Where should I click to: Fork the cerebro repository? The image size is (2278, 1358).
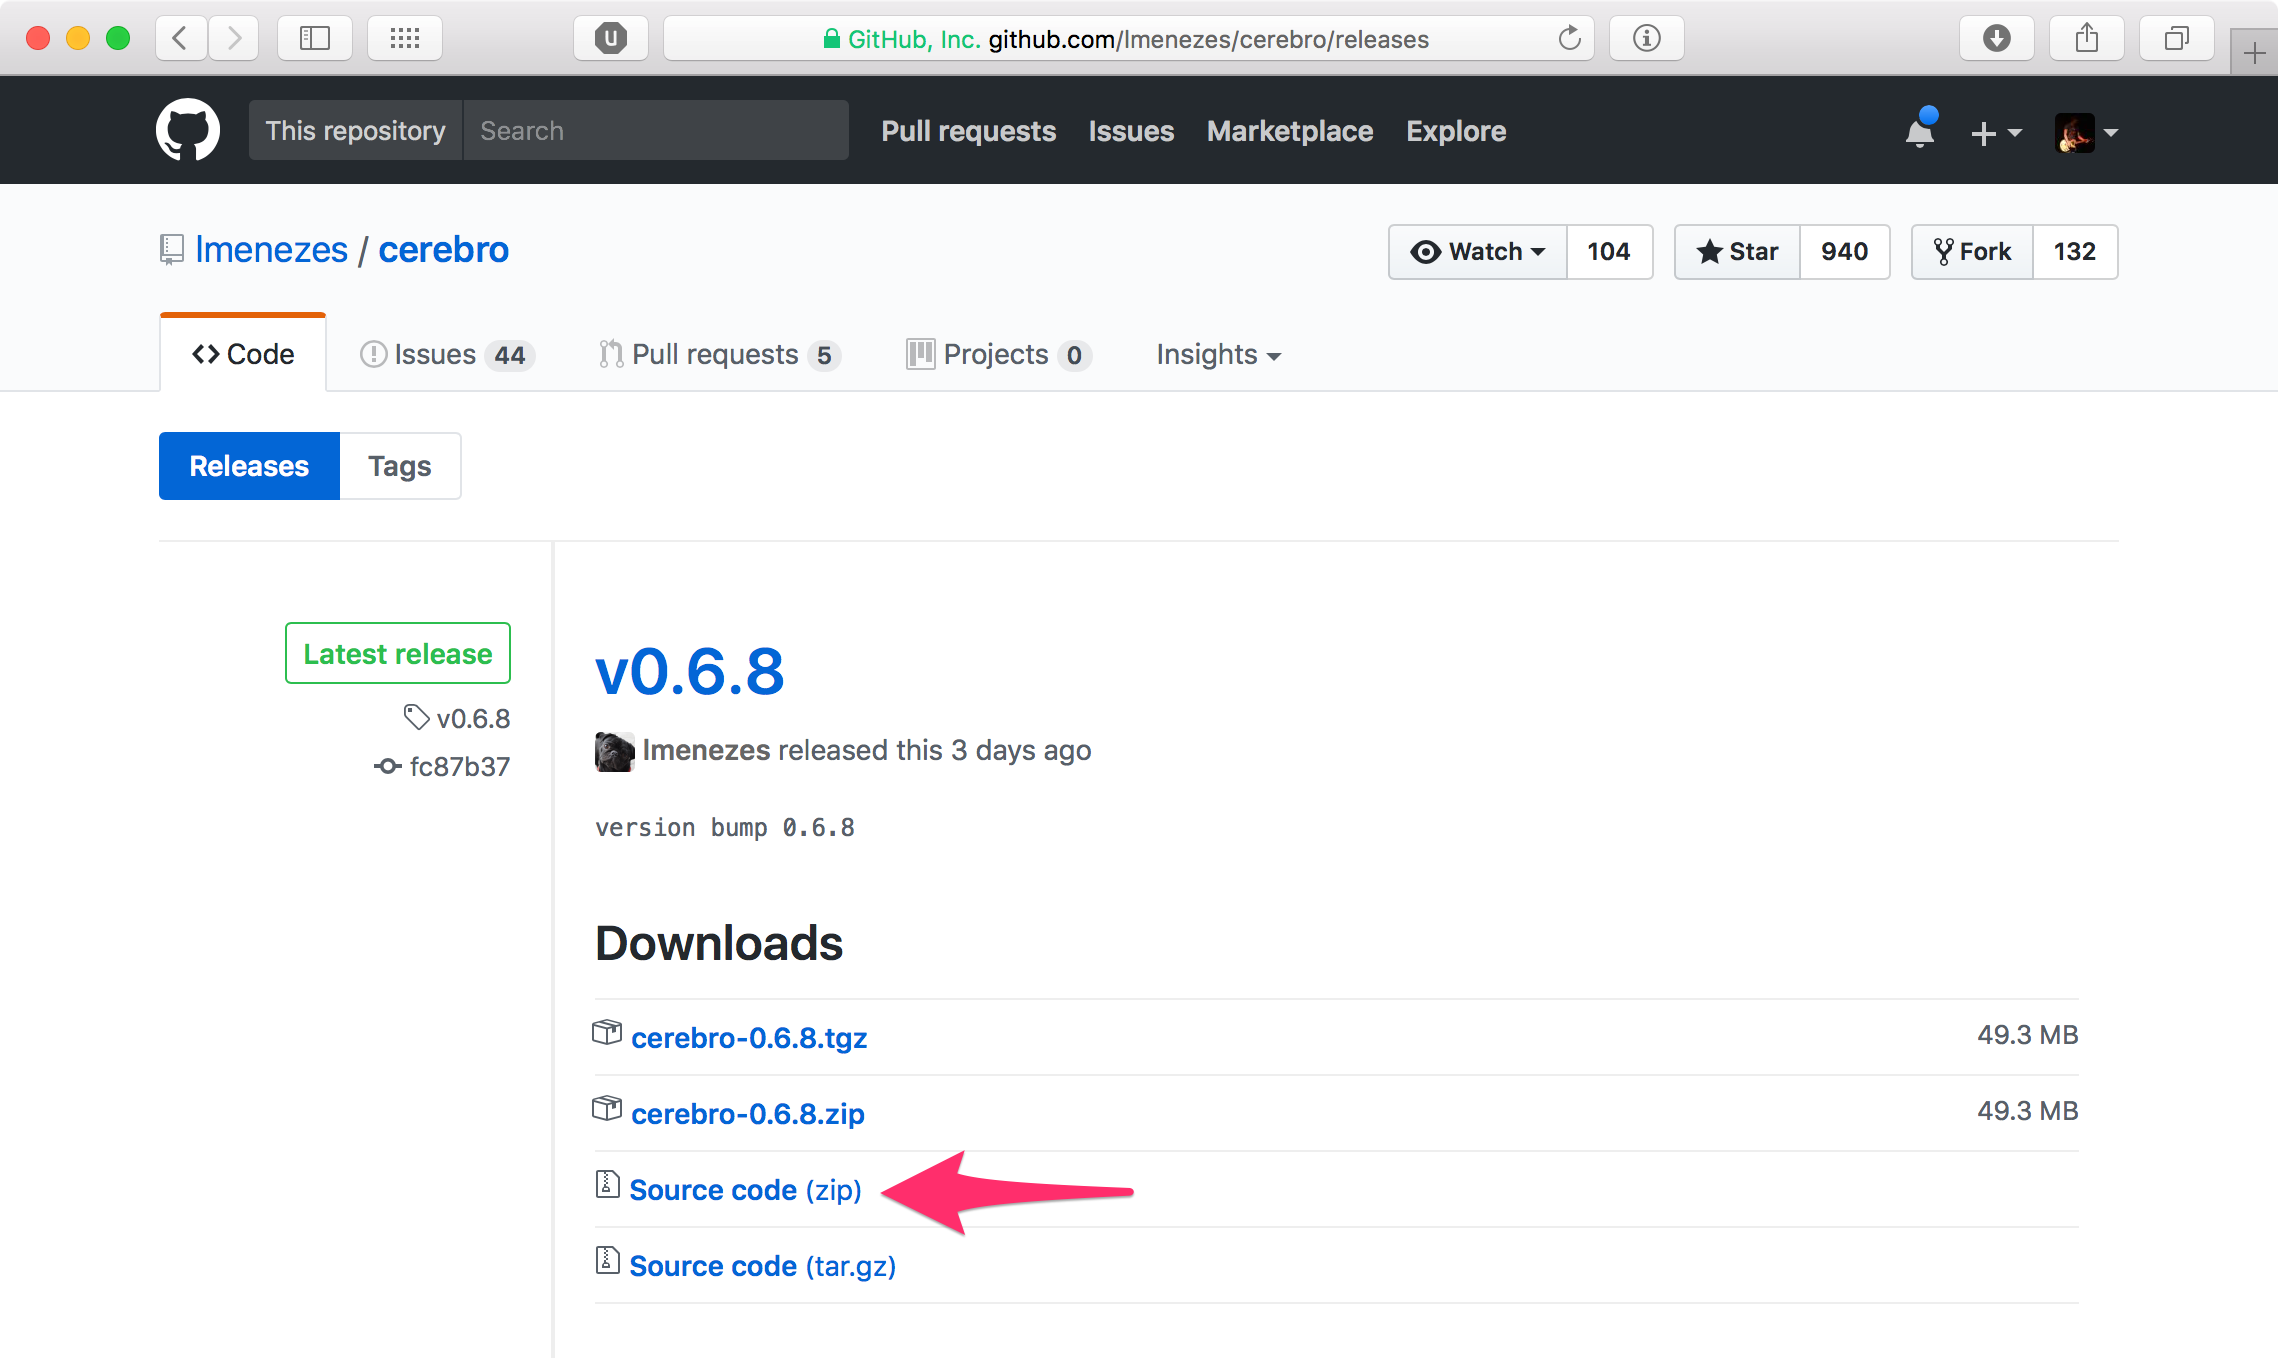[x=1972, y=252]
